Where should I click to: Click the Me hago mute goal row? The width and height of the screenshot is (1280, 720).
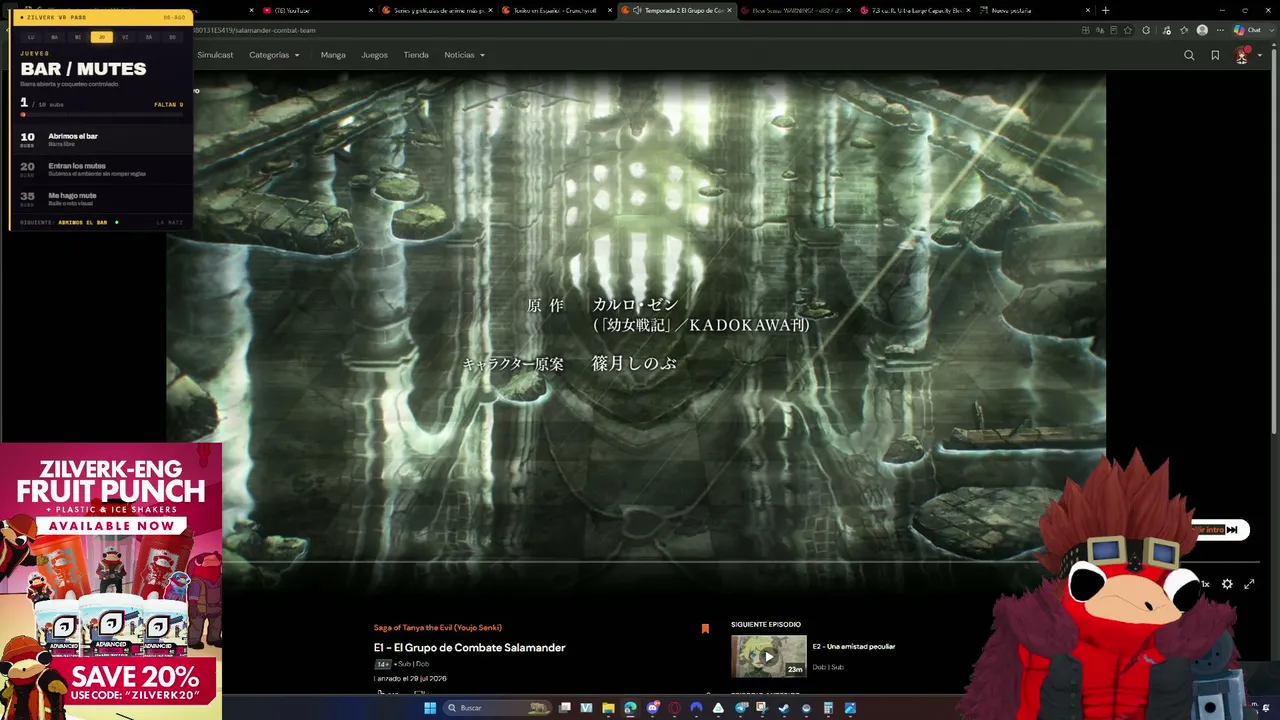coord(101,199)
